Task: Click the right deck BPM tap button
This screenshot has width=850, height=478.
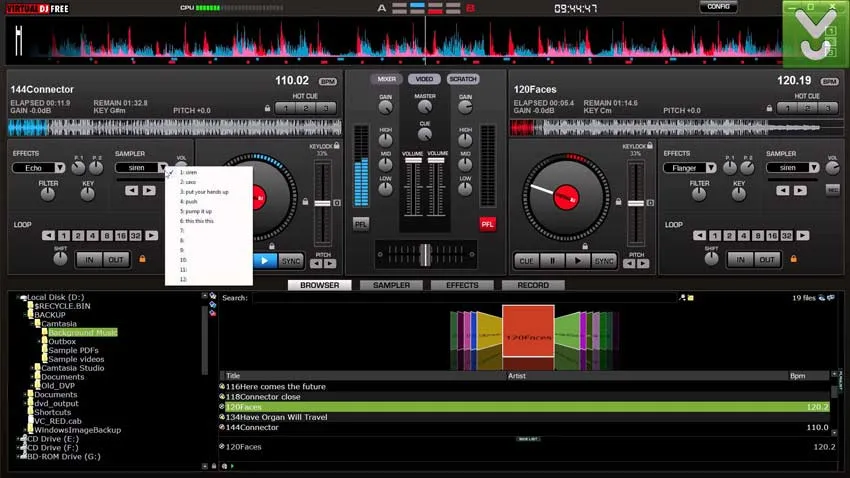Action: click(829, 82)
